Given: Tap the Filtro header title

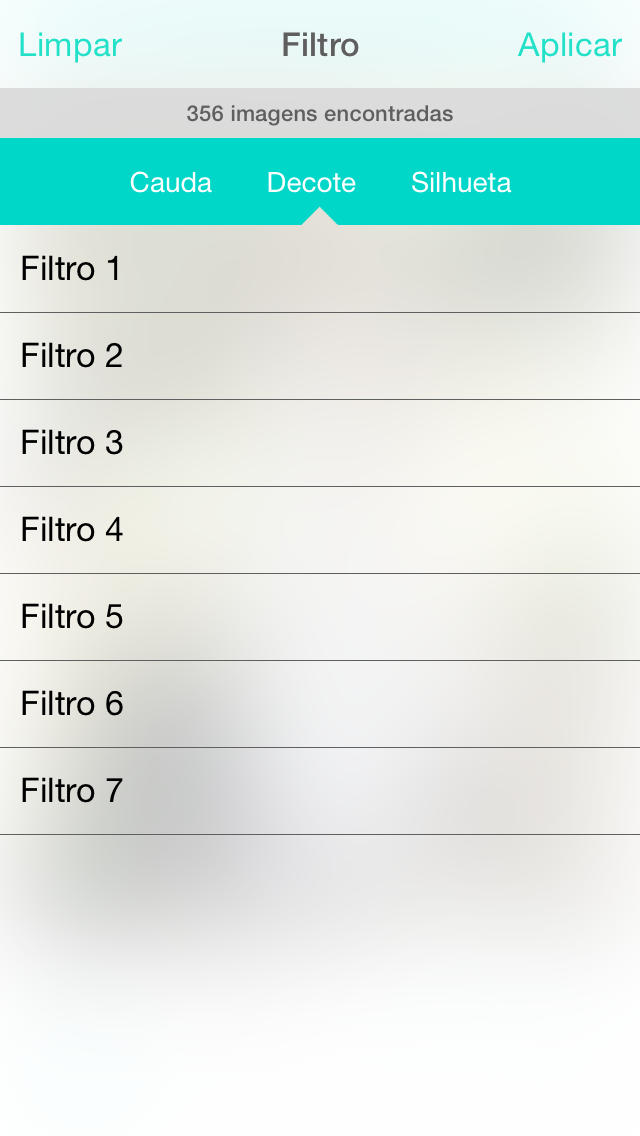Looking at the screenshot, I should (320, 45).
